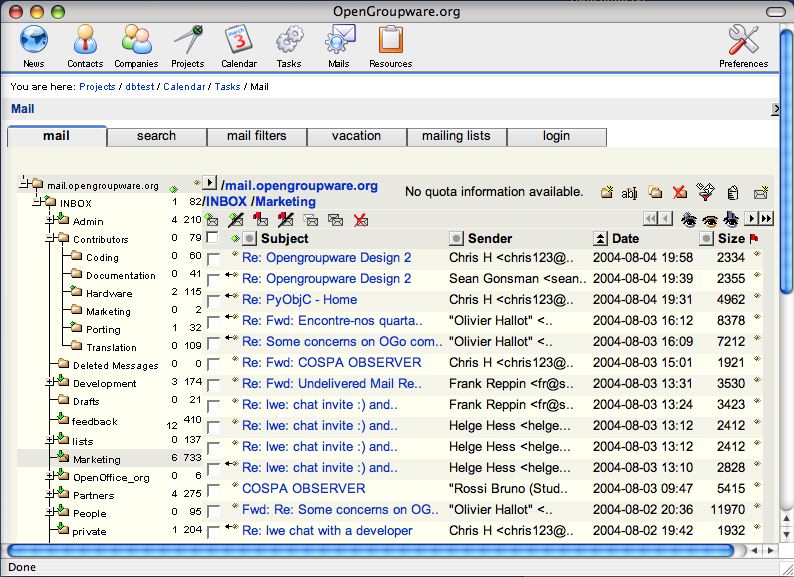Open the mailing lists tab
Image resolution: width=794 pixels, height=577 pixels.
click(x=456, y=136)
